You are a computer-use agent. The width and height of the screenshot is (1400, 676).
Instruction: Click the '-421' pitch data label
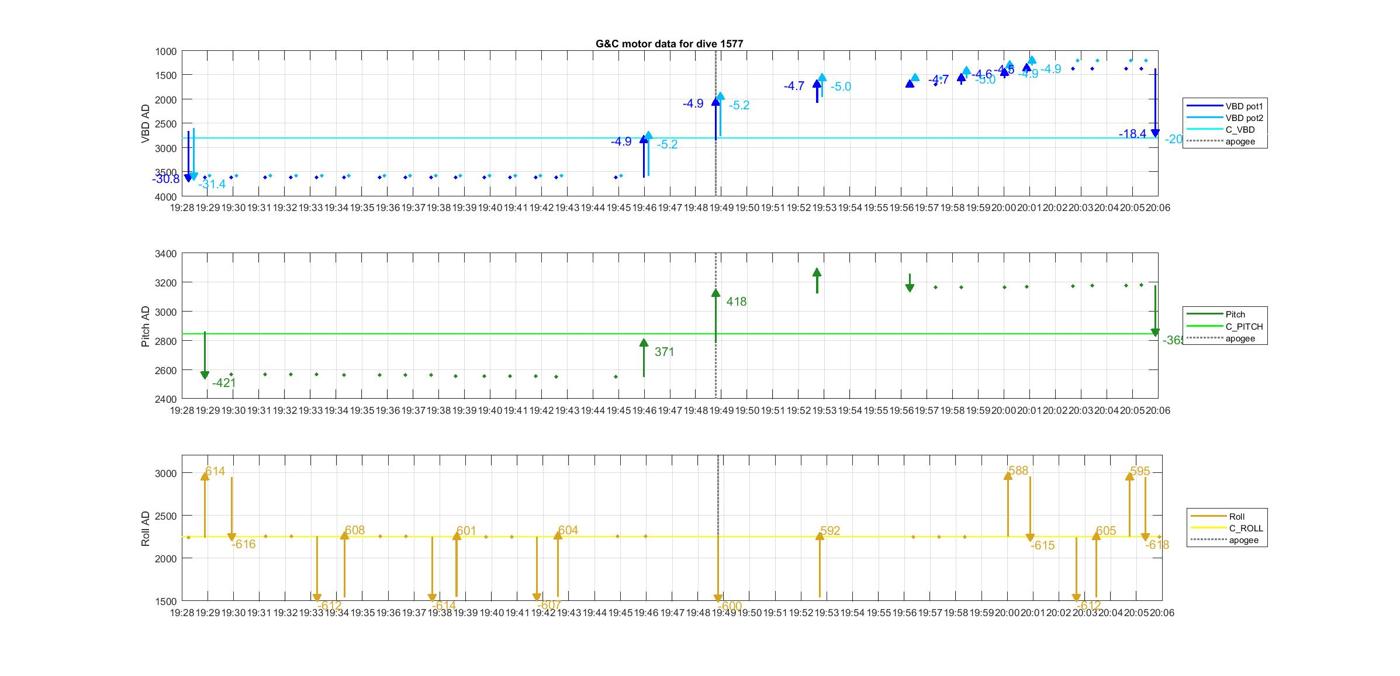pyautogui.click(x=224, y=383)
